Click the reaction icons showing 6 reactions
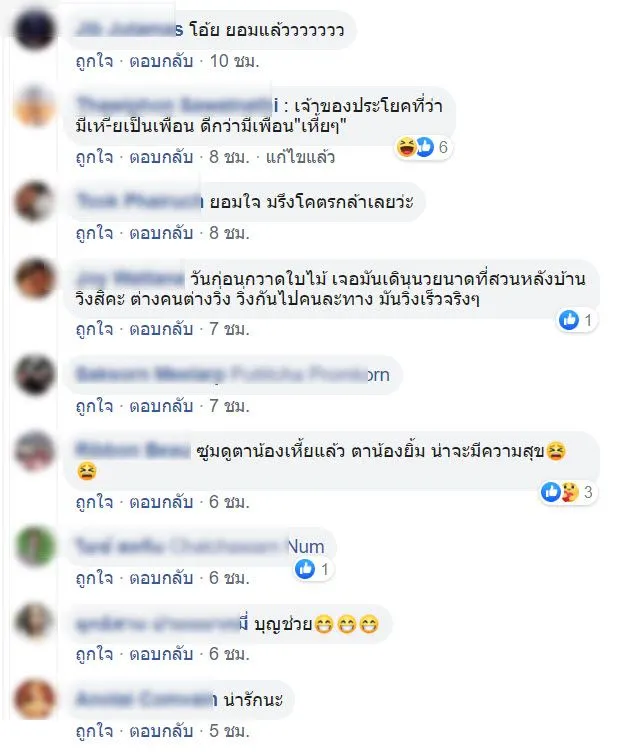 click(422, 147)
